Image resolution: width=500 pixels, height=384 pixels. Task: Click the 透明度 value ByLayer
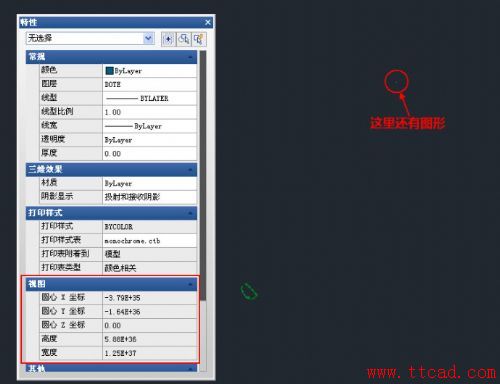click(149, 140)
